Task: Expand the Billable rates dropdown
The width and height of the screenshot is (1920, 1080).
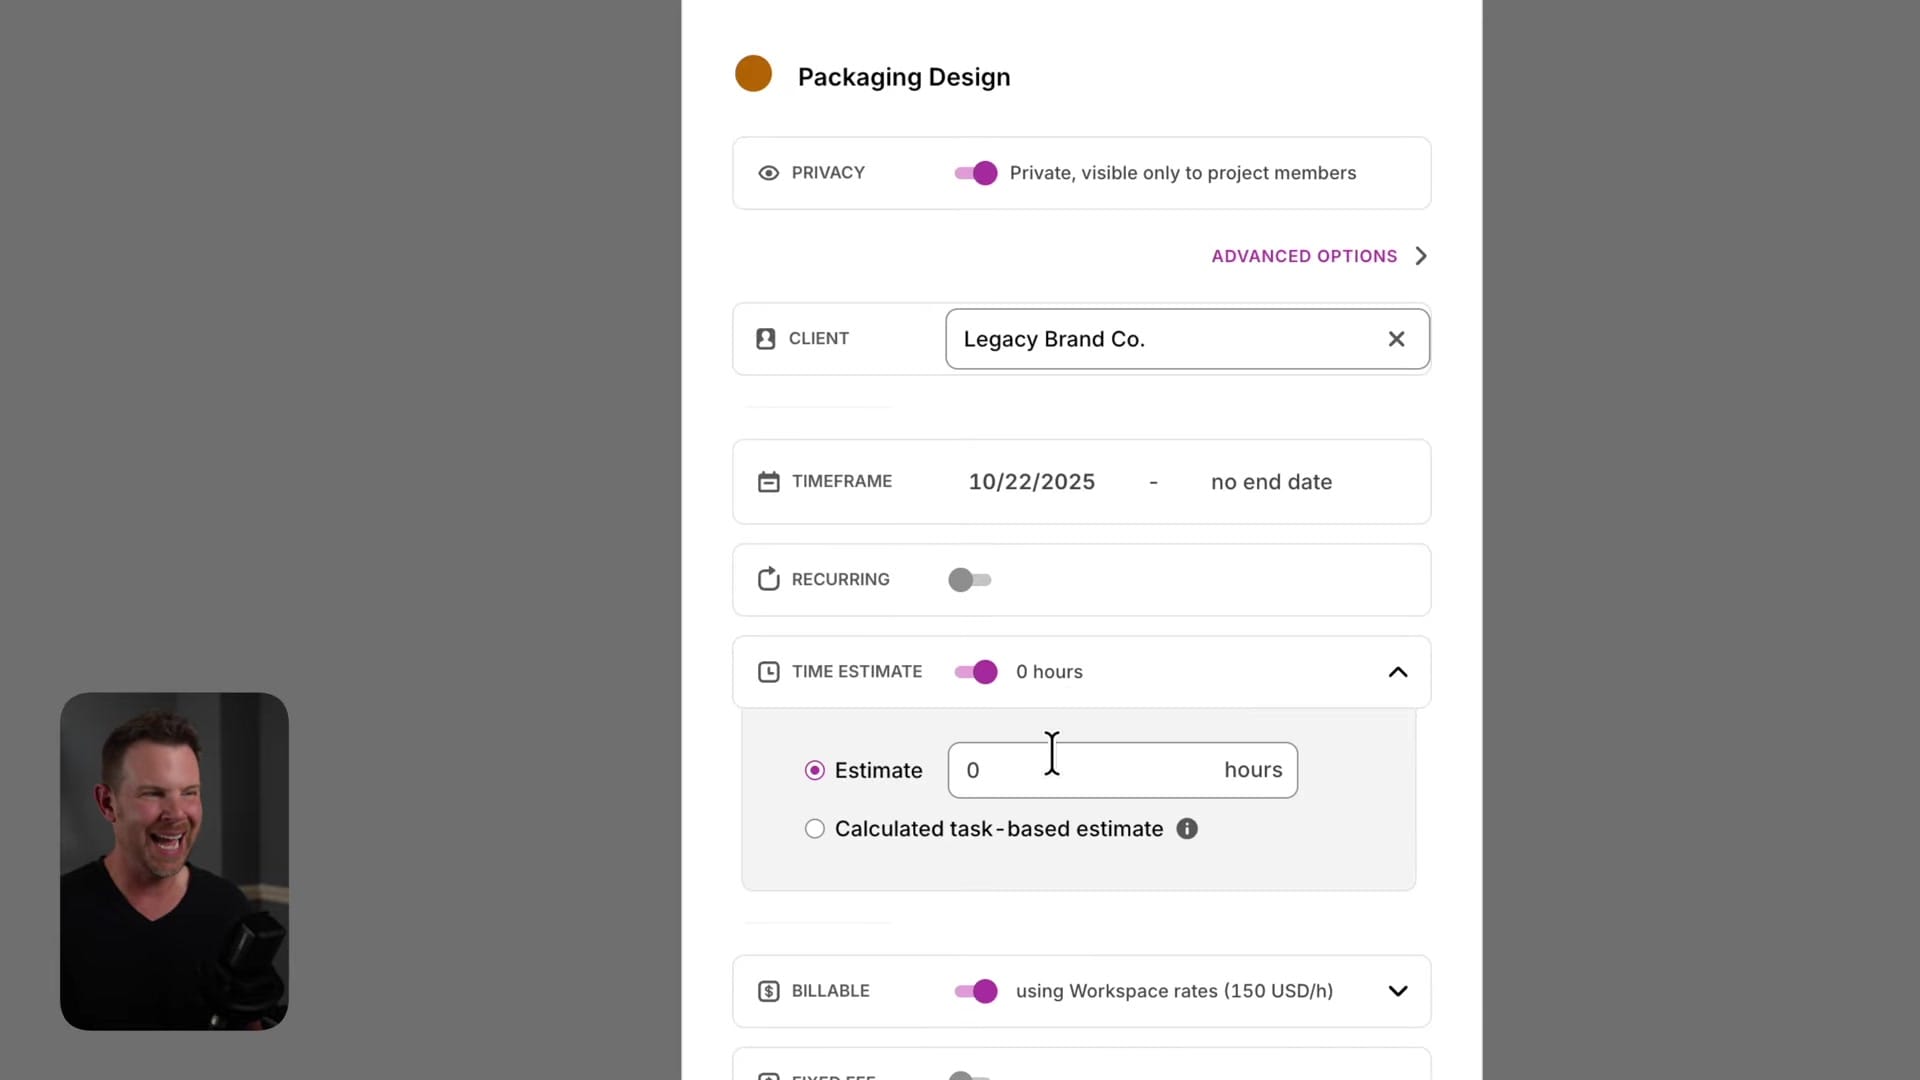Action: 1398,991
